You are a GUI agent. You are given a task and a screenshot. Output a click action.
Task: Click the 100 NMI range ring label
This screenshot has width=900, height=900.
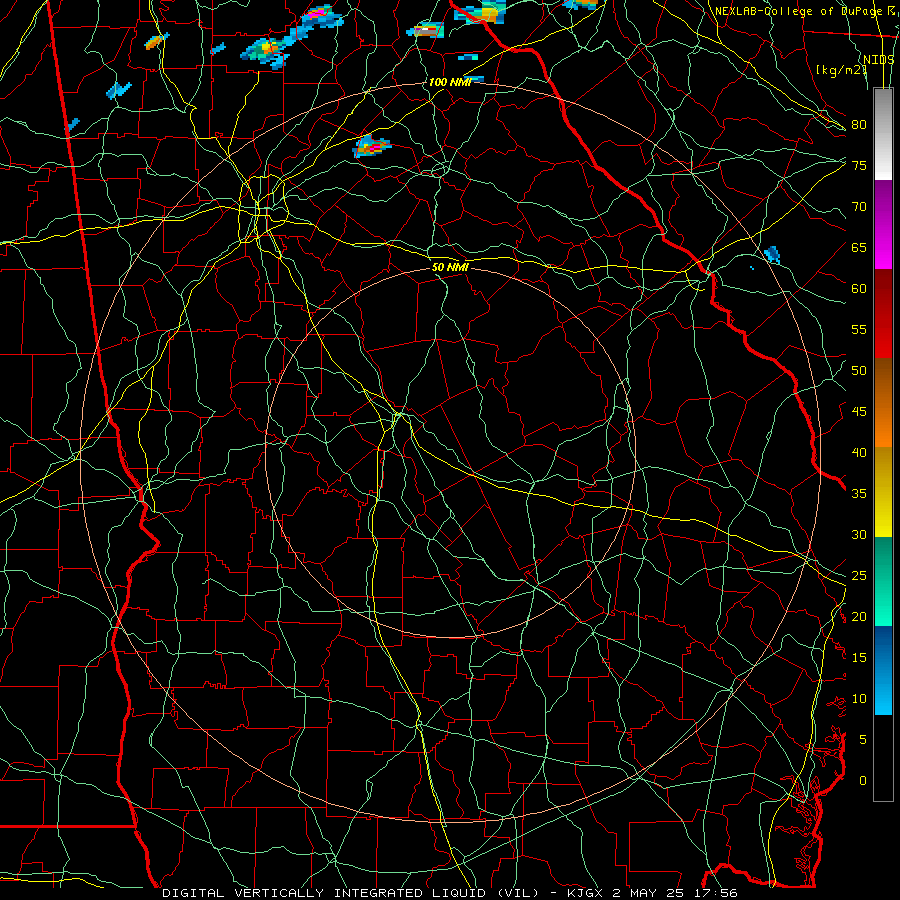click(450, 82)
